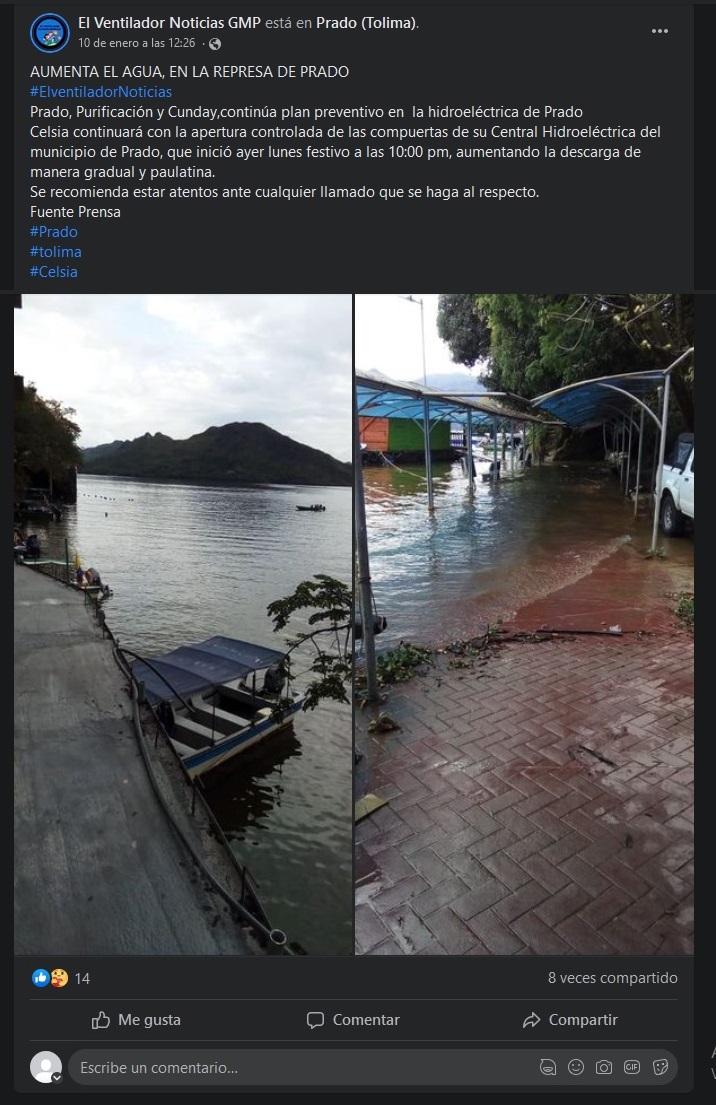This screenshot has height=1105, width=716.
Task: Open the #ElventiladorNoticias hashtag
Action: point(101,92)
